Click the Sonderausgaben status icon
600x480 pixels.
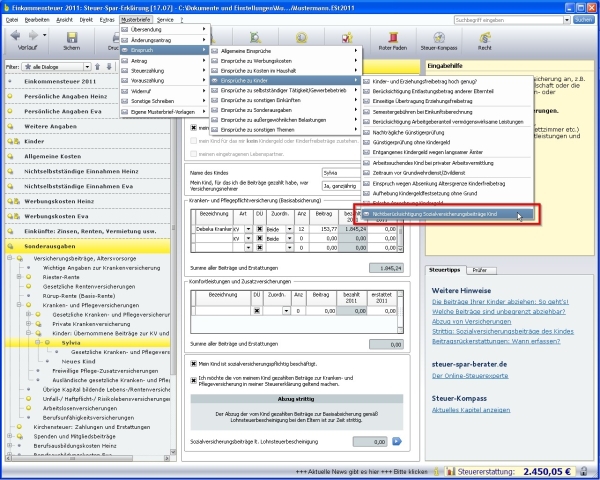(x=10, y=246)
